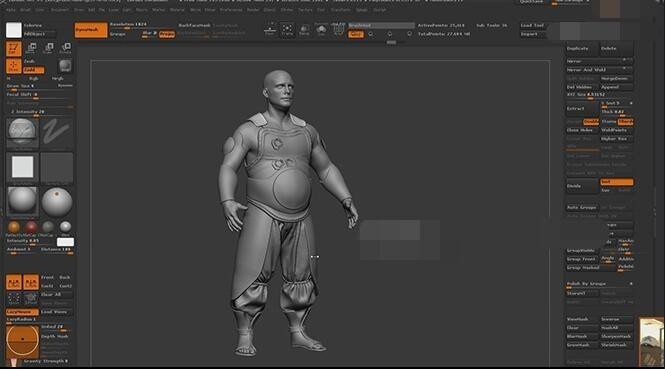Image resolution: width=665 pixels, height=369 pixels.
Task: Toggle the Dynamic draw size option
Action: pos(65,86)
